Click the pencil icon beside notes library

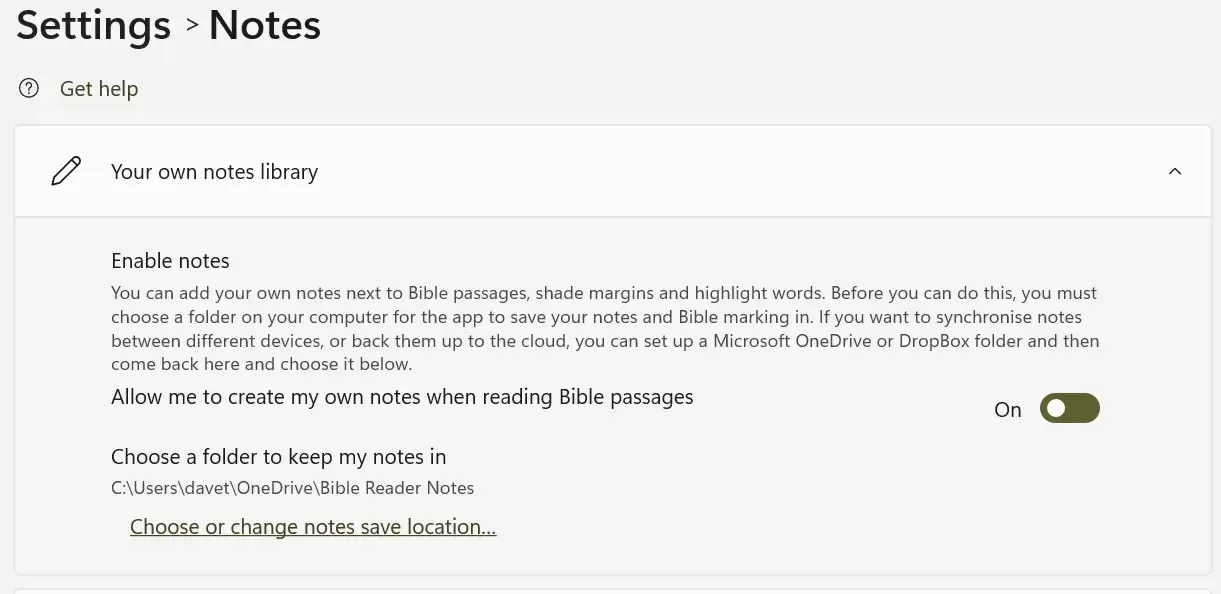point(65,170)
